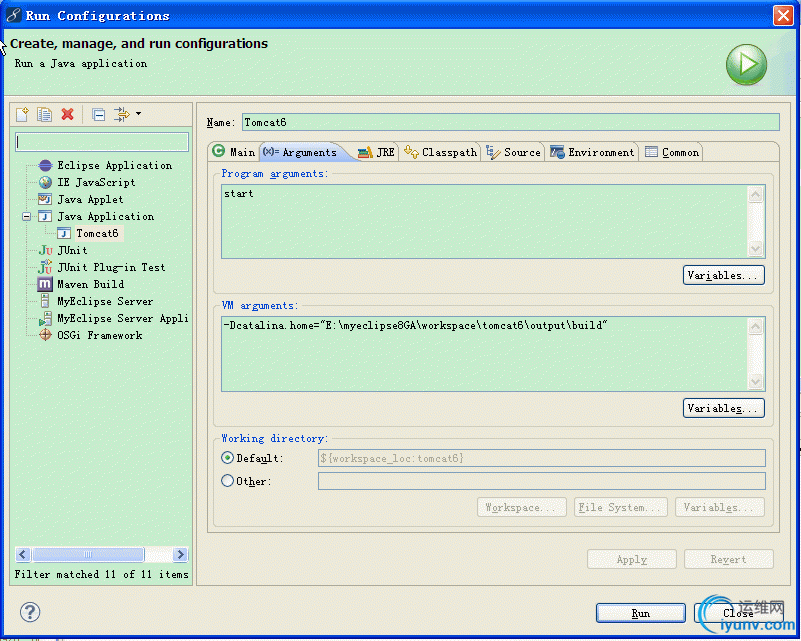Click inside the VM arguments text area
The height and width of the screenshot is (641, 801).
coord(484,354)
